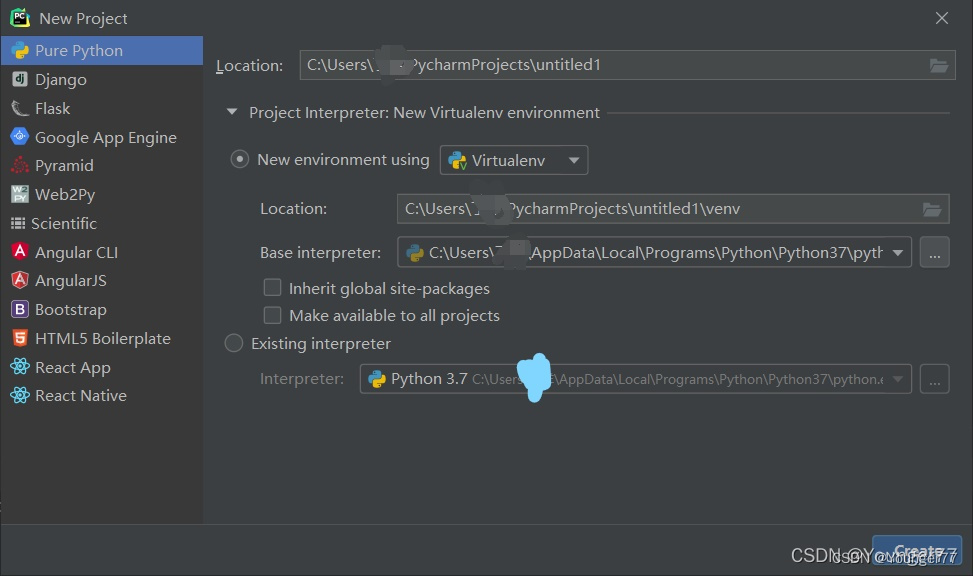Select HTML5 Boilerplate label
973x576 pixels.
point(103,339)
